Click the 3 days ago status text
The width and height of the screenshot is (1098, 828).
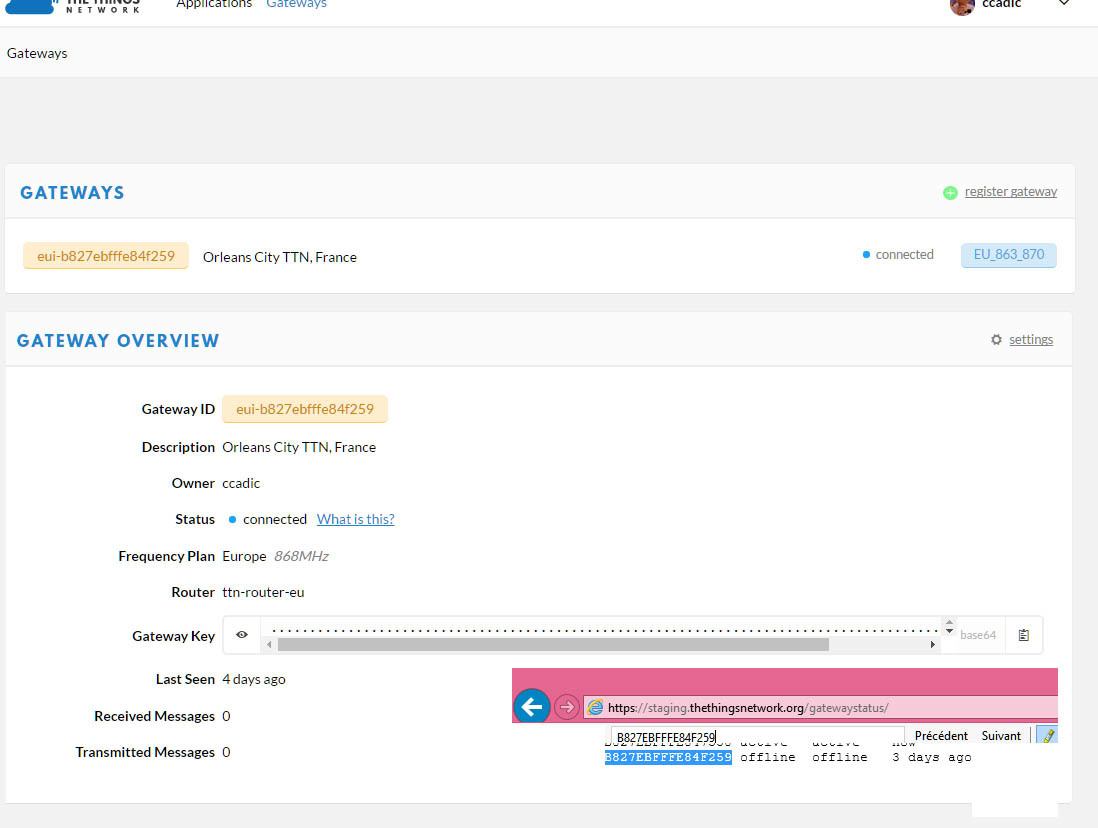pyautogui.click(x=931, y=757)
